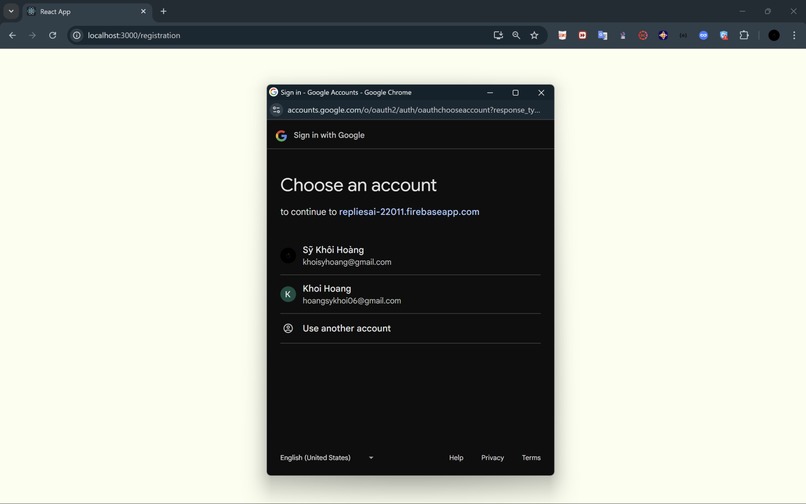Click the accounts.google.com popup URL

click(x=413, y=110)
